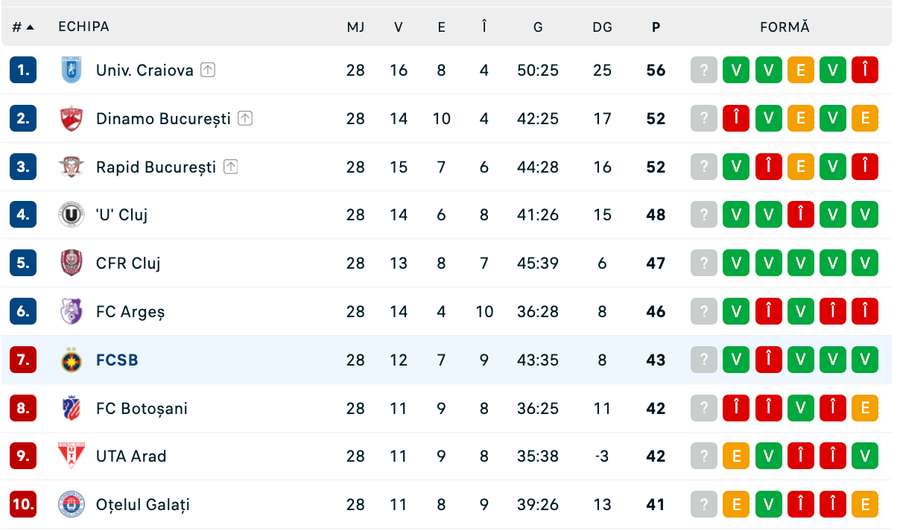
Task: Sort the table by rank column
Action: pos(23,27)
